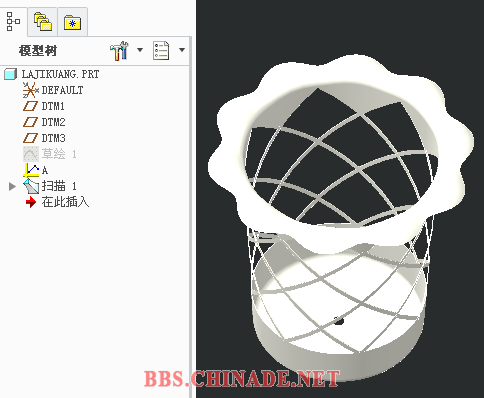
Task: Switch to the Folder Browser tab
Action: 43,22
